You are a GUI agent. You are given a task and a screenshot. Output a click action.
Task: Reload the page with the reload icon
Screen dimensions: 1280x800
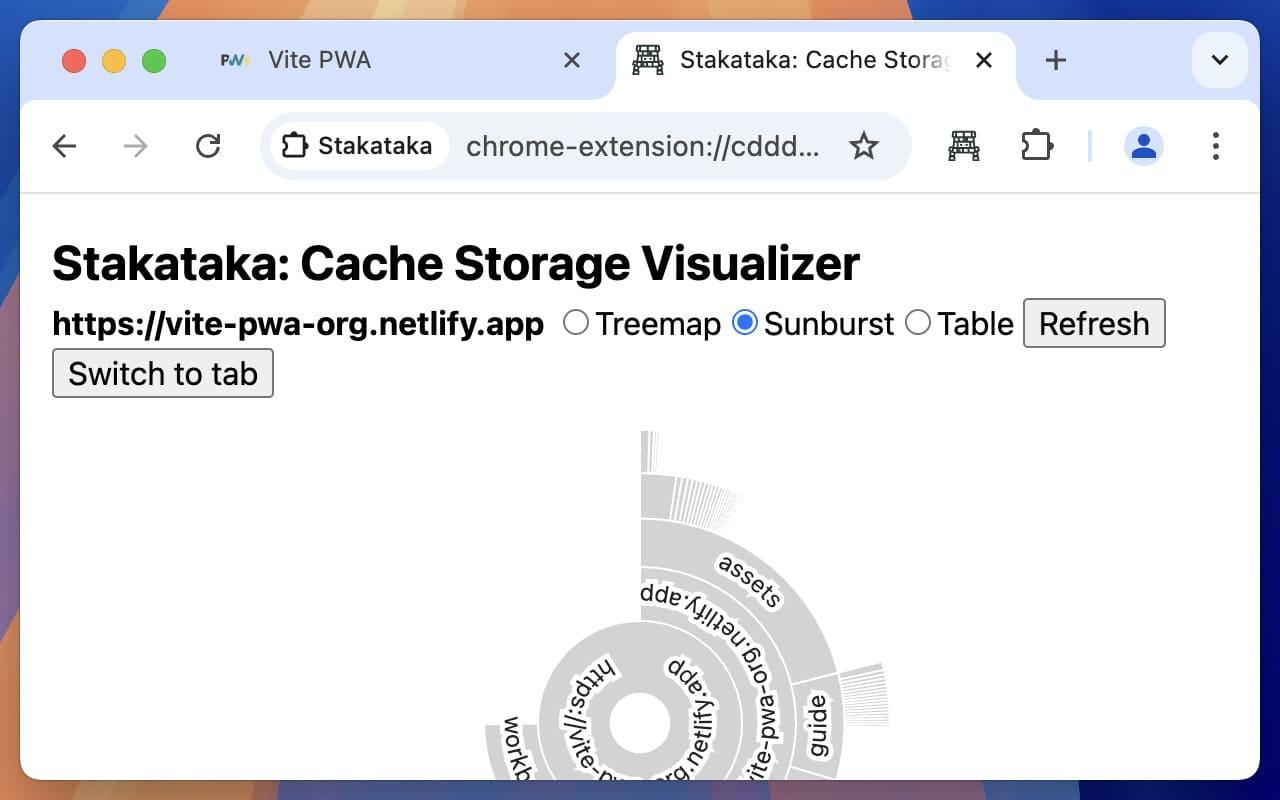coord(208,147)
